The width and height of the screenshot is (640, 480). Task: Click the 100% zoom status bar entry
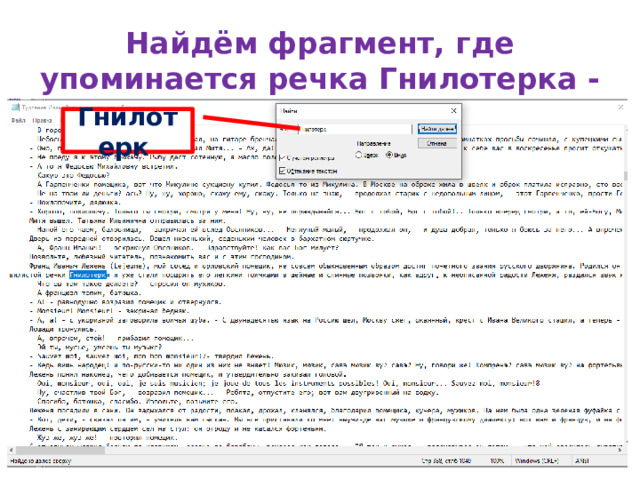[497, 461]
